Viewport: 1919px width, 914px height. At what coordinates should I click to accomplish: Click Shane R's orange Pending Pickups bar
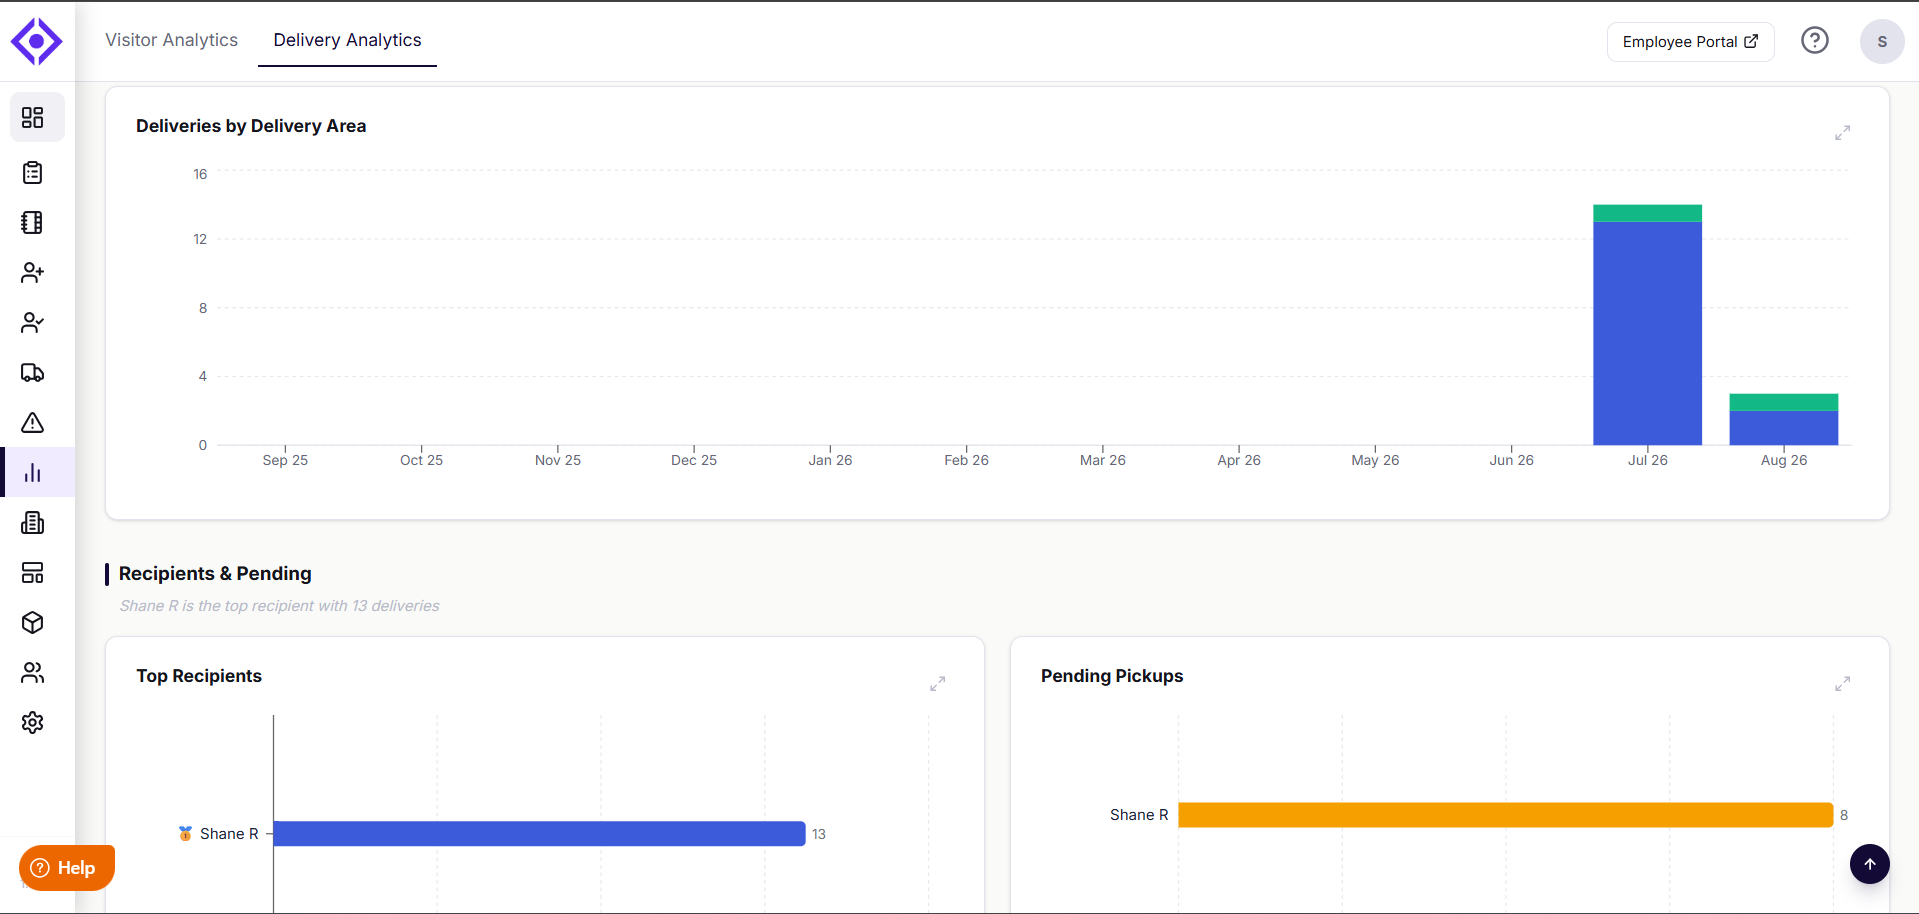pyautogui.click(x=1506, y=815)
